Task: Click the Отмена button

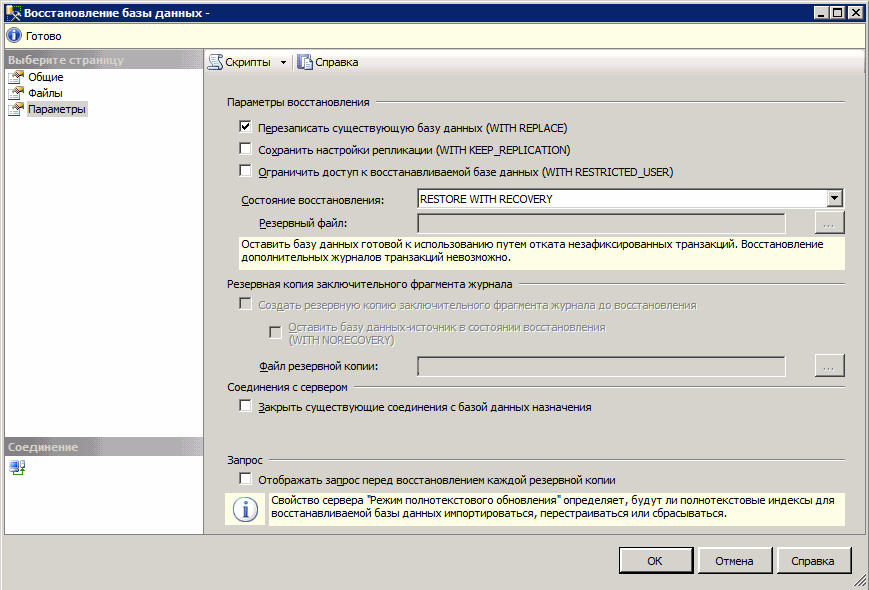Action: pos(733,561)
